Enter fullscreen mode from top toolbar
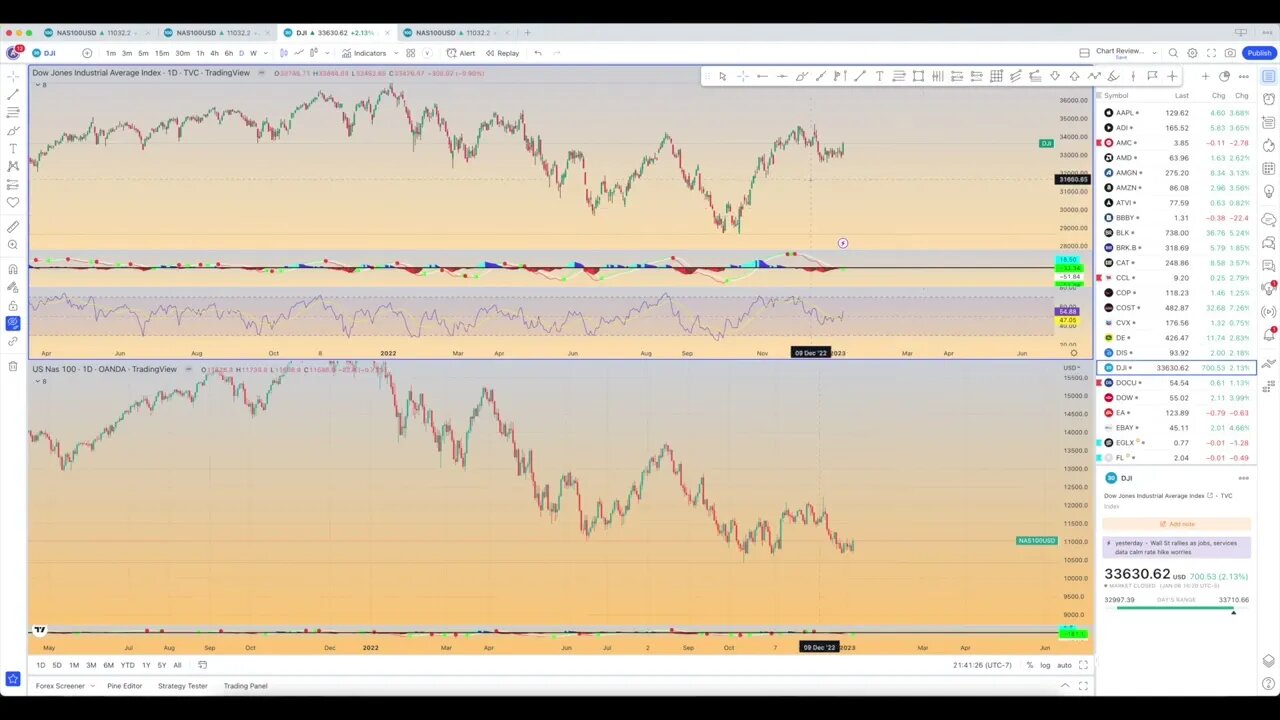This screenshot has height=720, width=1280. click(x=1211, y=53)
